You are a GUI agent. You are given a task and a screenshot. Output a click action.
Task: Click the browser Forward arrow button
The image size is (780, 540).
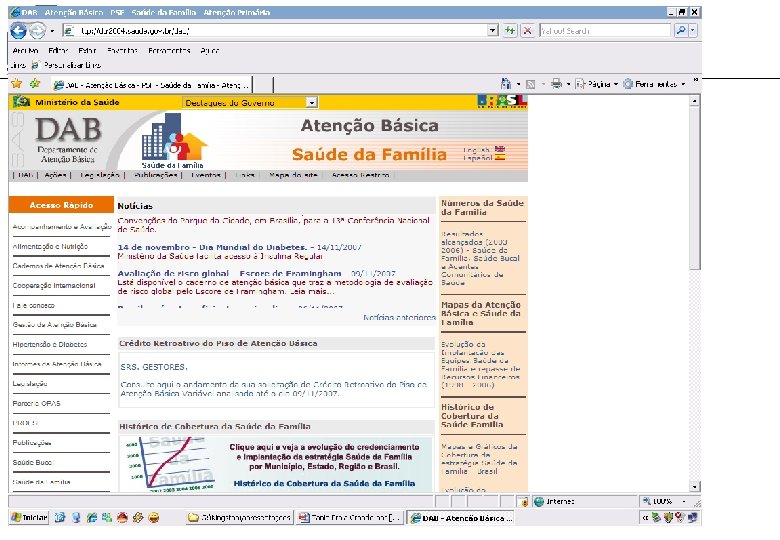click(37, 31)
